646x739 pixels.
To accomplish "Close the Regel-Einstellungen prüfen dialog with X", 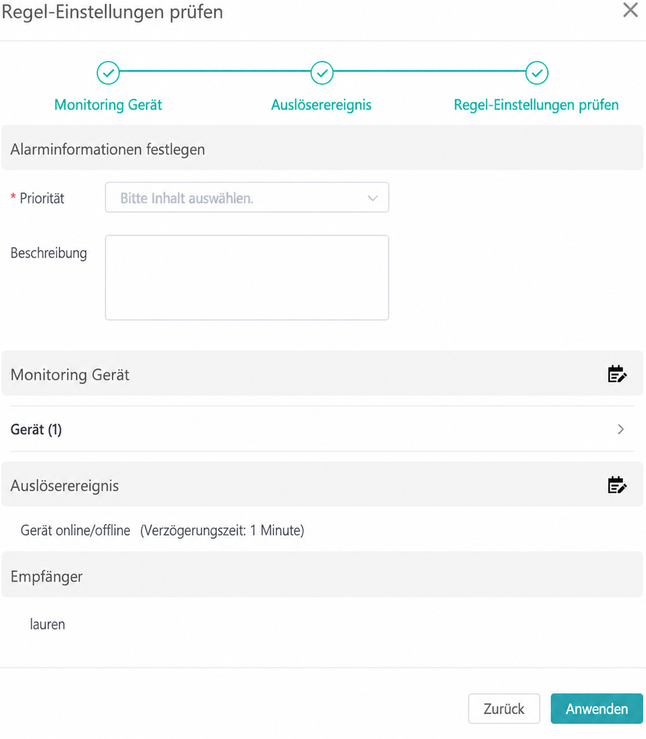I will coord(630,10).
